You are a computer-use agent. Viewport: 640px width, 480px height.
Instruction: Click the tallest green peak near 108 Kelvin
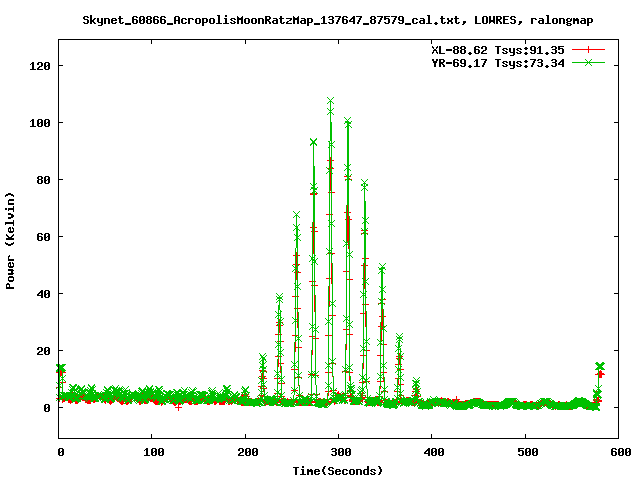[x=331, y=101]
